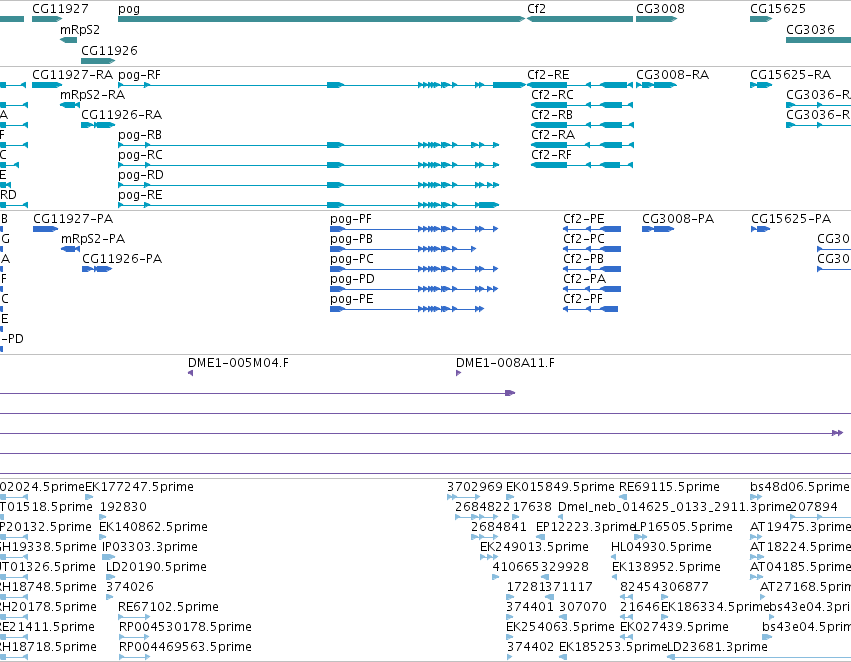Click EST EK027439.5prime

click(627, 637)
